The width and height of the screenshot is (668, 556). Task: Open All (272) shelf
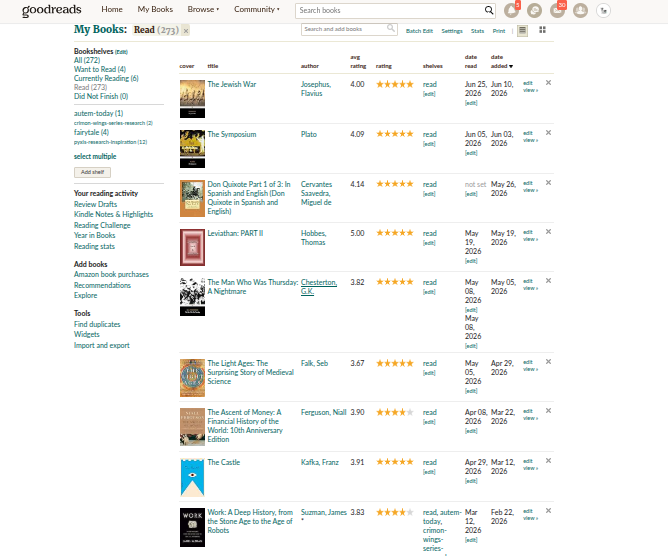coord(87,60)
